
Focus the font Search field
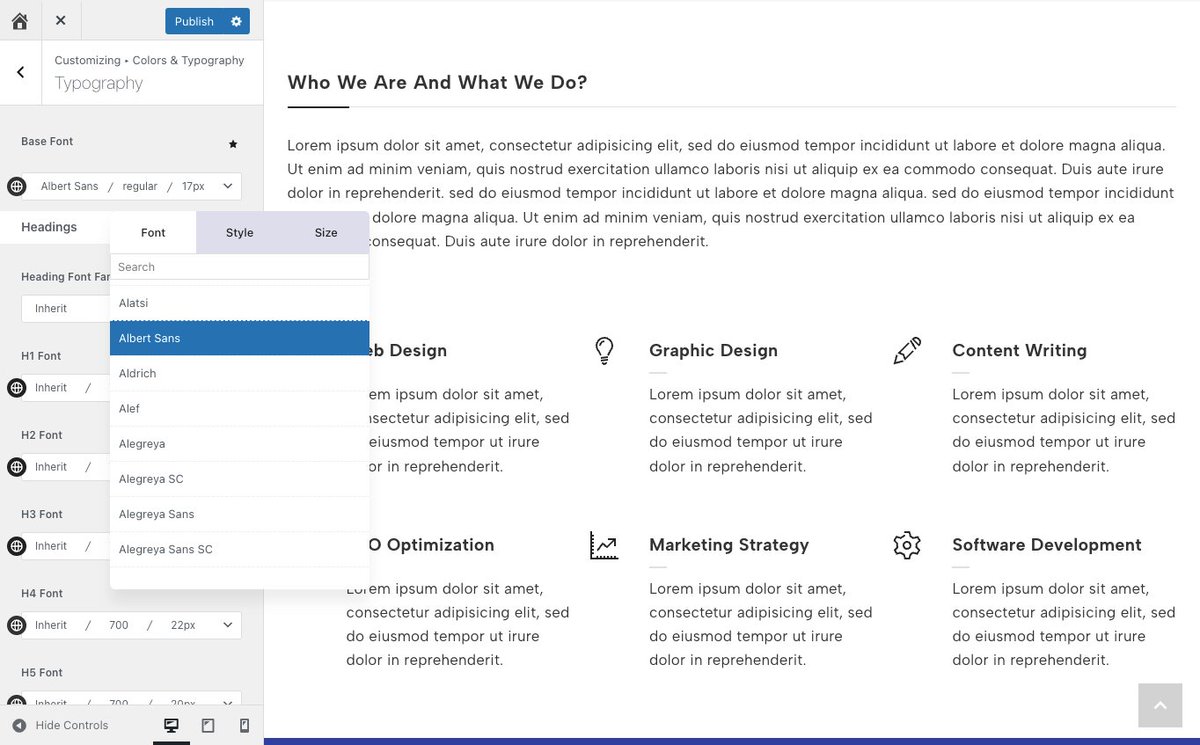coord(240,267)
